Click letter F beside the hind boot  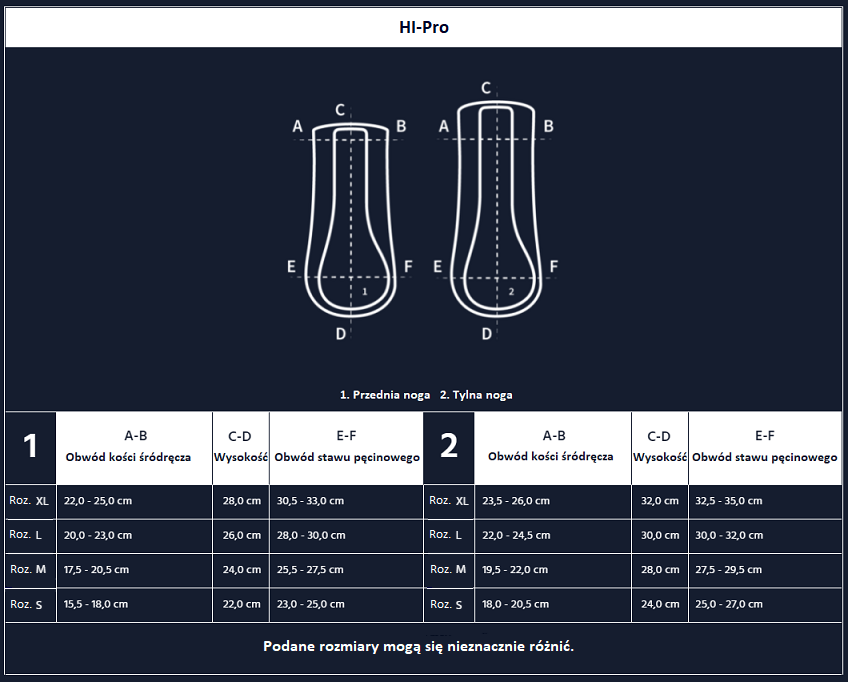click(553, 266)
